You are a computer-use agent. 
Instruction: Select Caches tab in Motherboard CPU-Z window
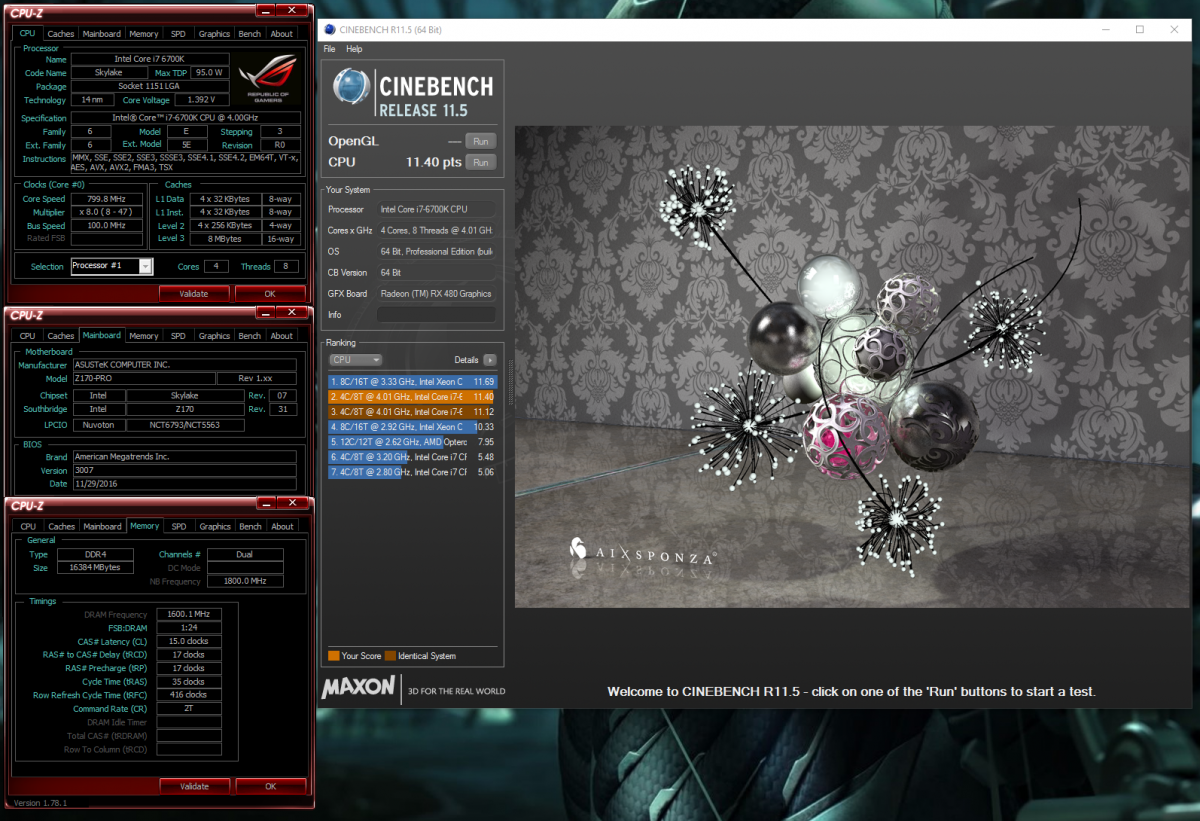pos(61,336)
